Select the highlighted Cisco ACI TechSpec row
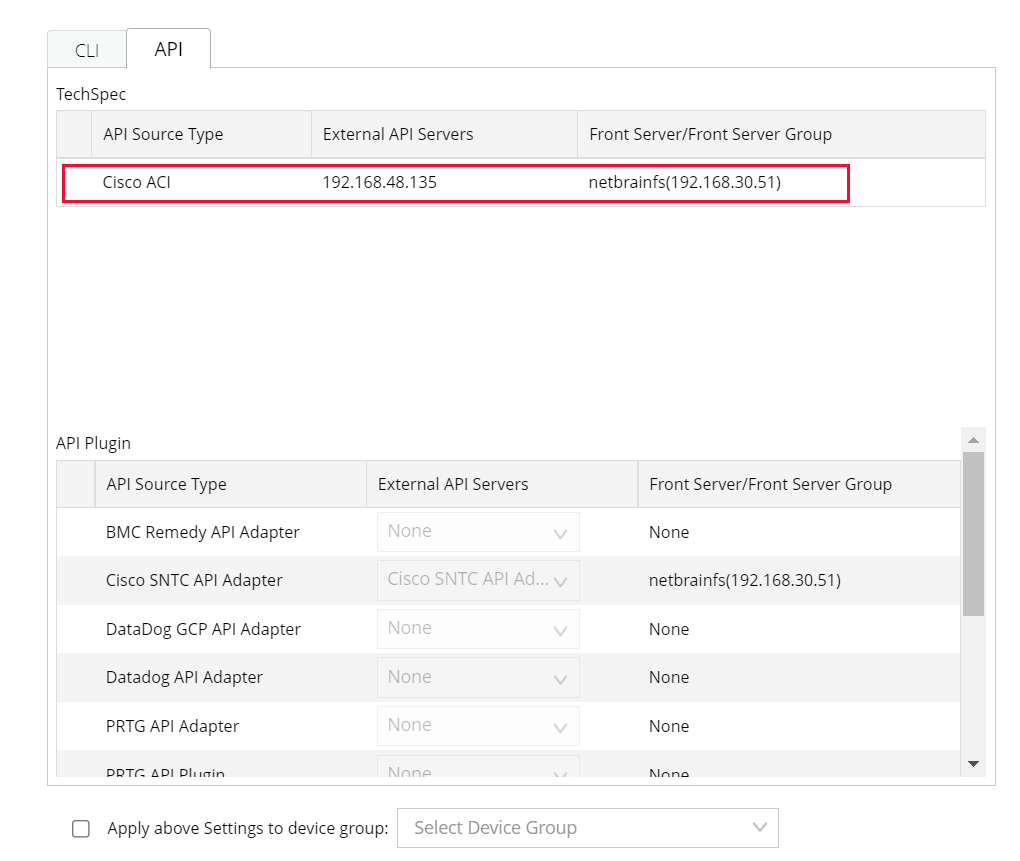 (x=455, y=183)
